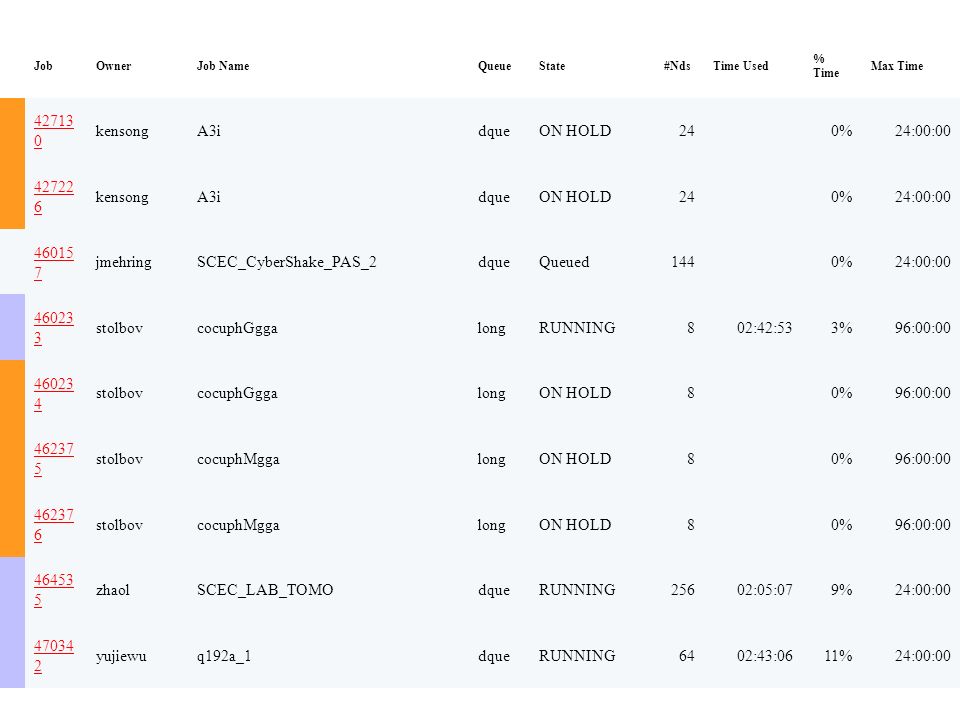This screenshot has height=720, width=960.
Task: Open job link 460233
Action: [53, 328]
